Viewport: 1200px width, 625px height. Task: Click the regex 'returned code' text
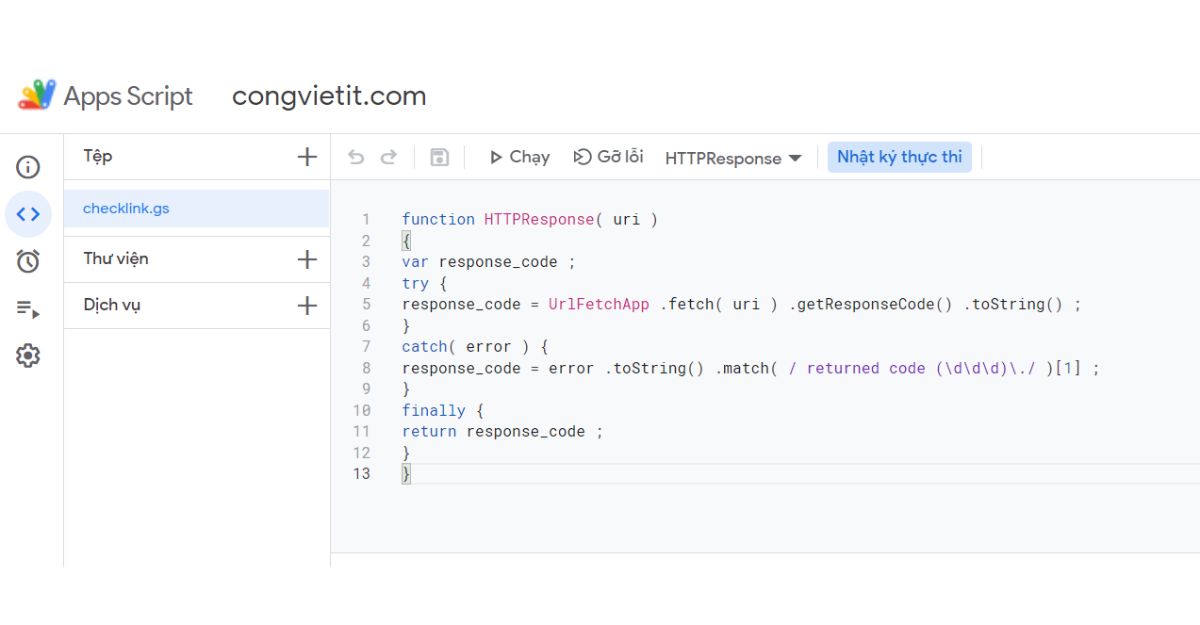[x=866, y=368]
